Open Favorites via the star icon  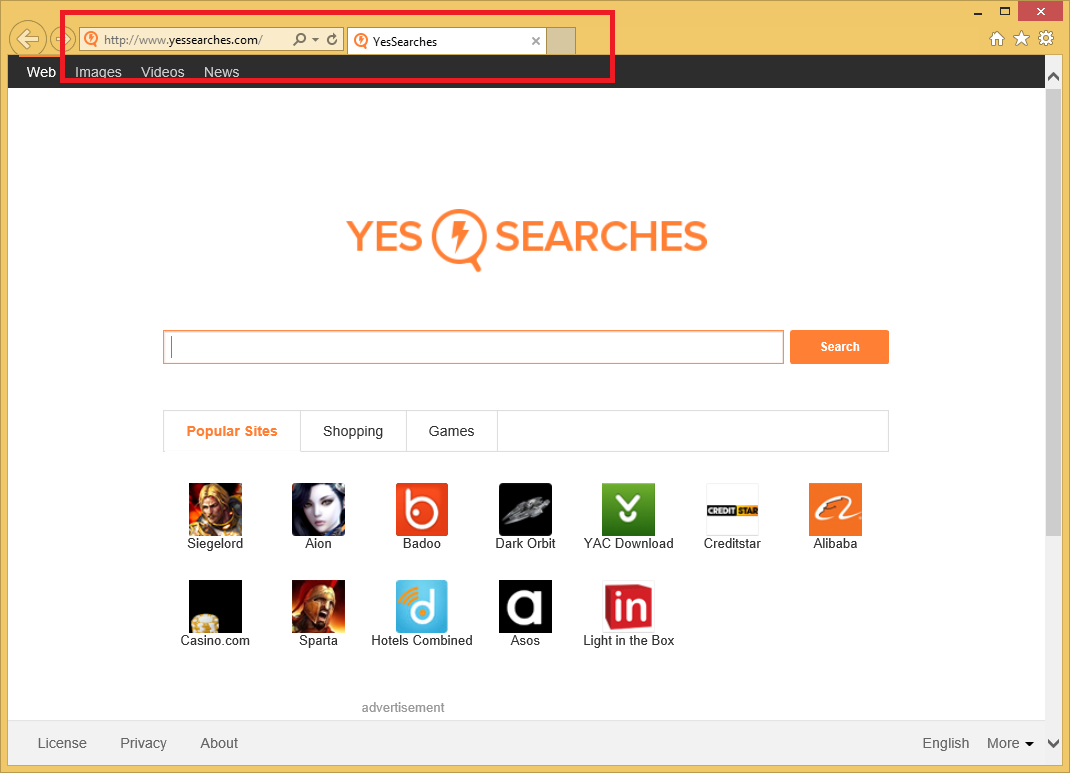pos(1021,38)
